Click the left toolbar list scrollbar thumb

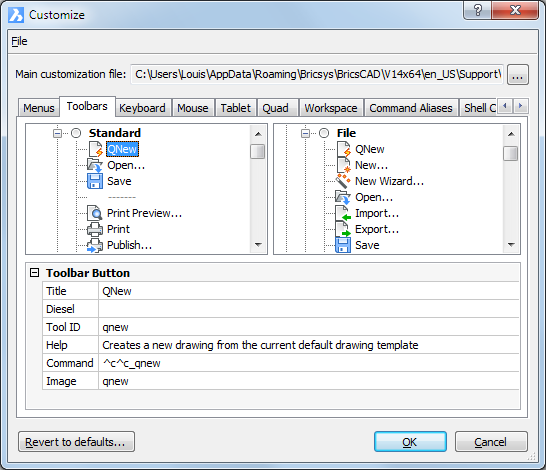[x=257, y=151]
